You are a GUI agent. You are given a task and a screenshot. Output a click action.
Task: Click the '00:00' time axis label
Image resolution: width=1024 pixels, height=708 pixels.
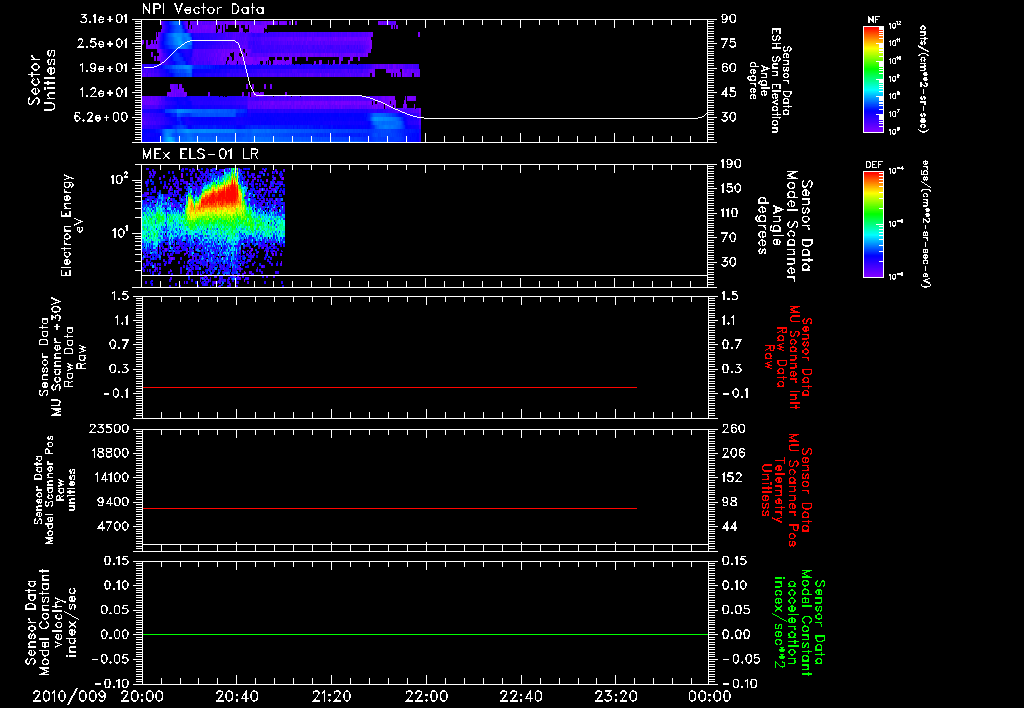[709, 696]
